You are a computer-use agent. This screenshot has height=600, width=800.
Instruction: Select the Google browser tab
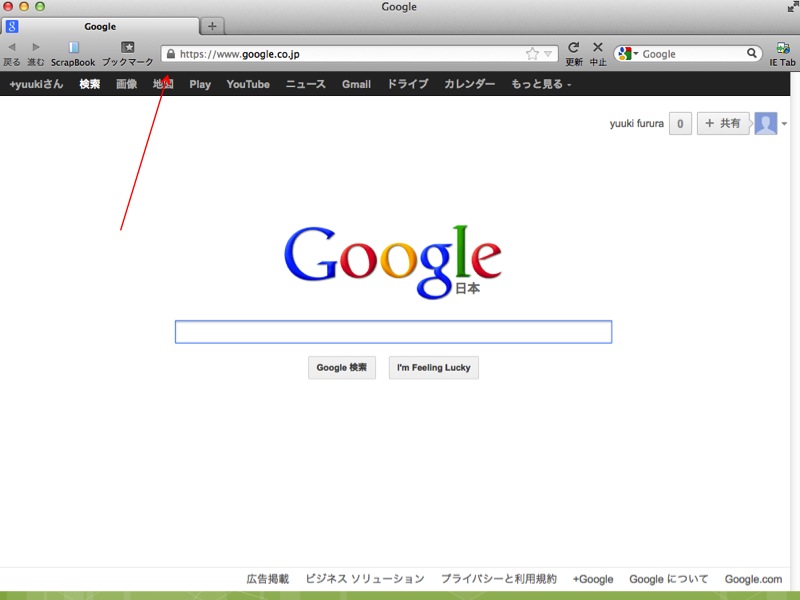tap(100, 26)
